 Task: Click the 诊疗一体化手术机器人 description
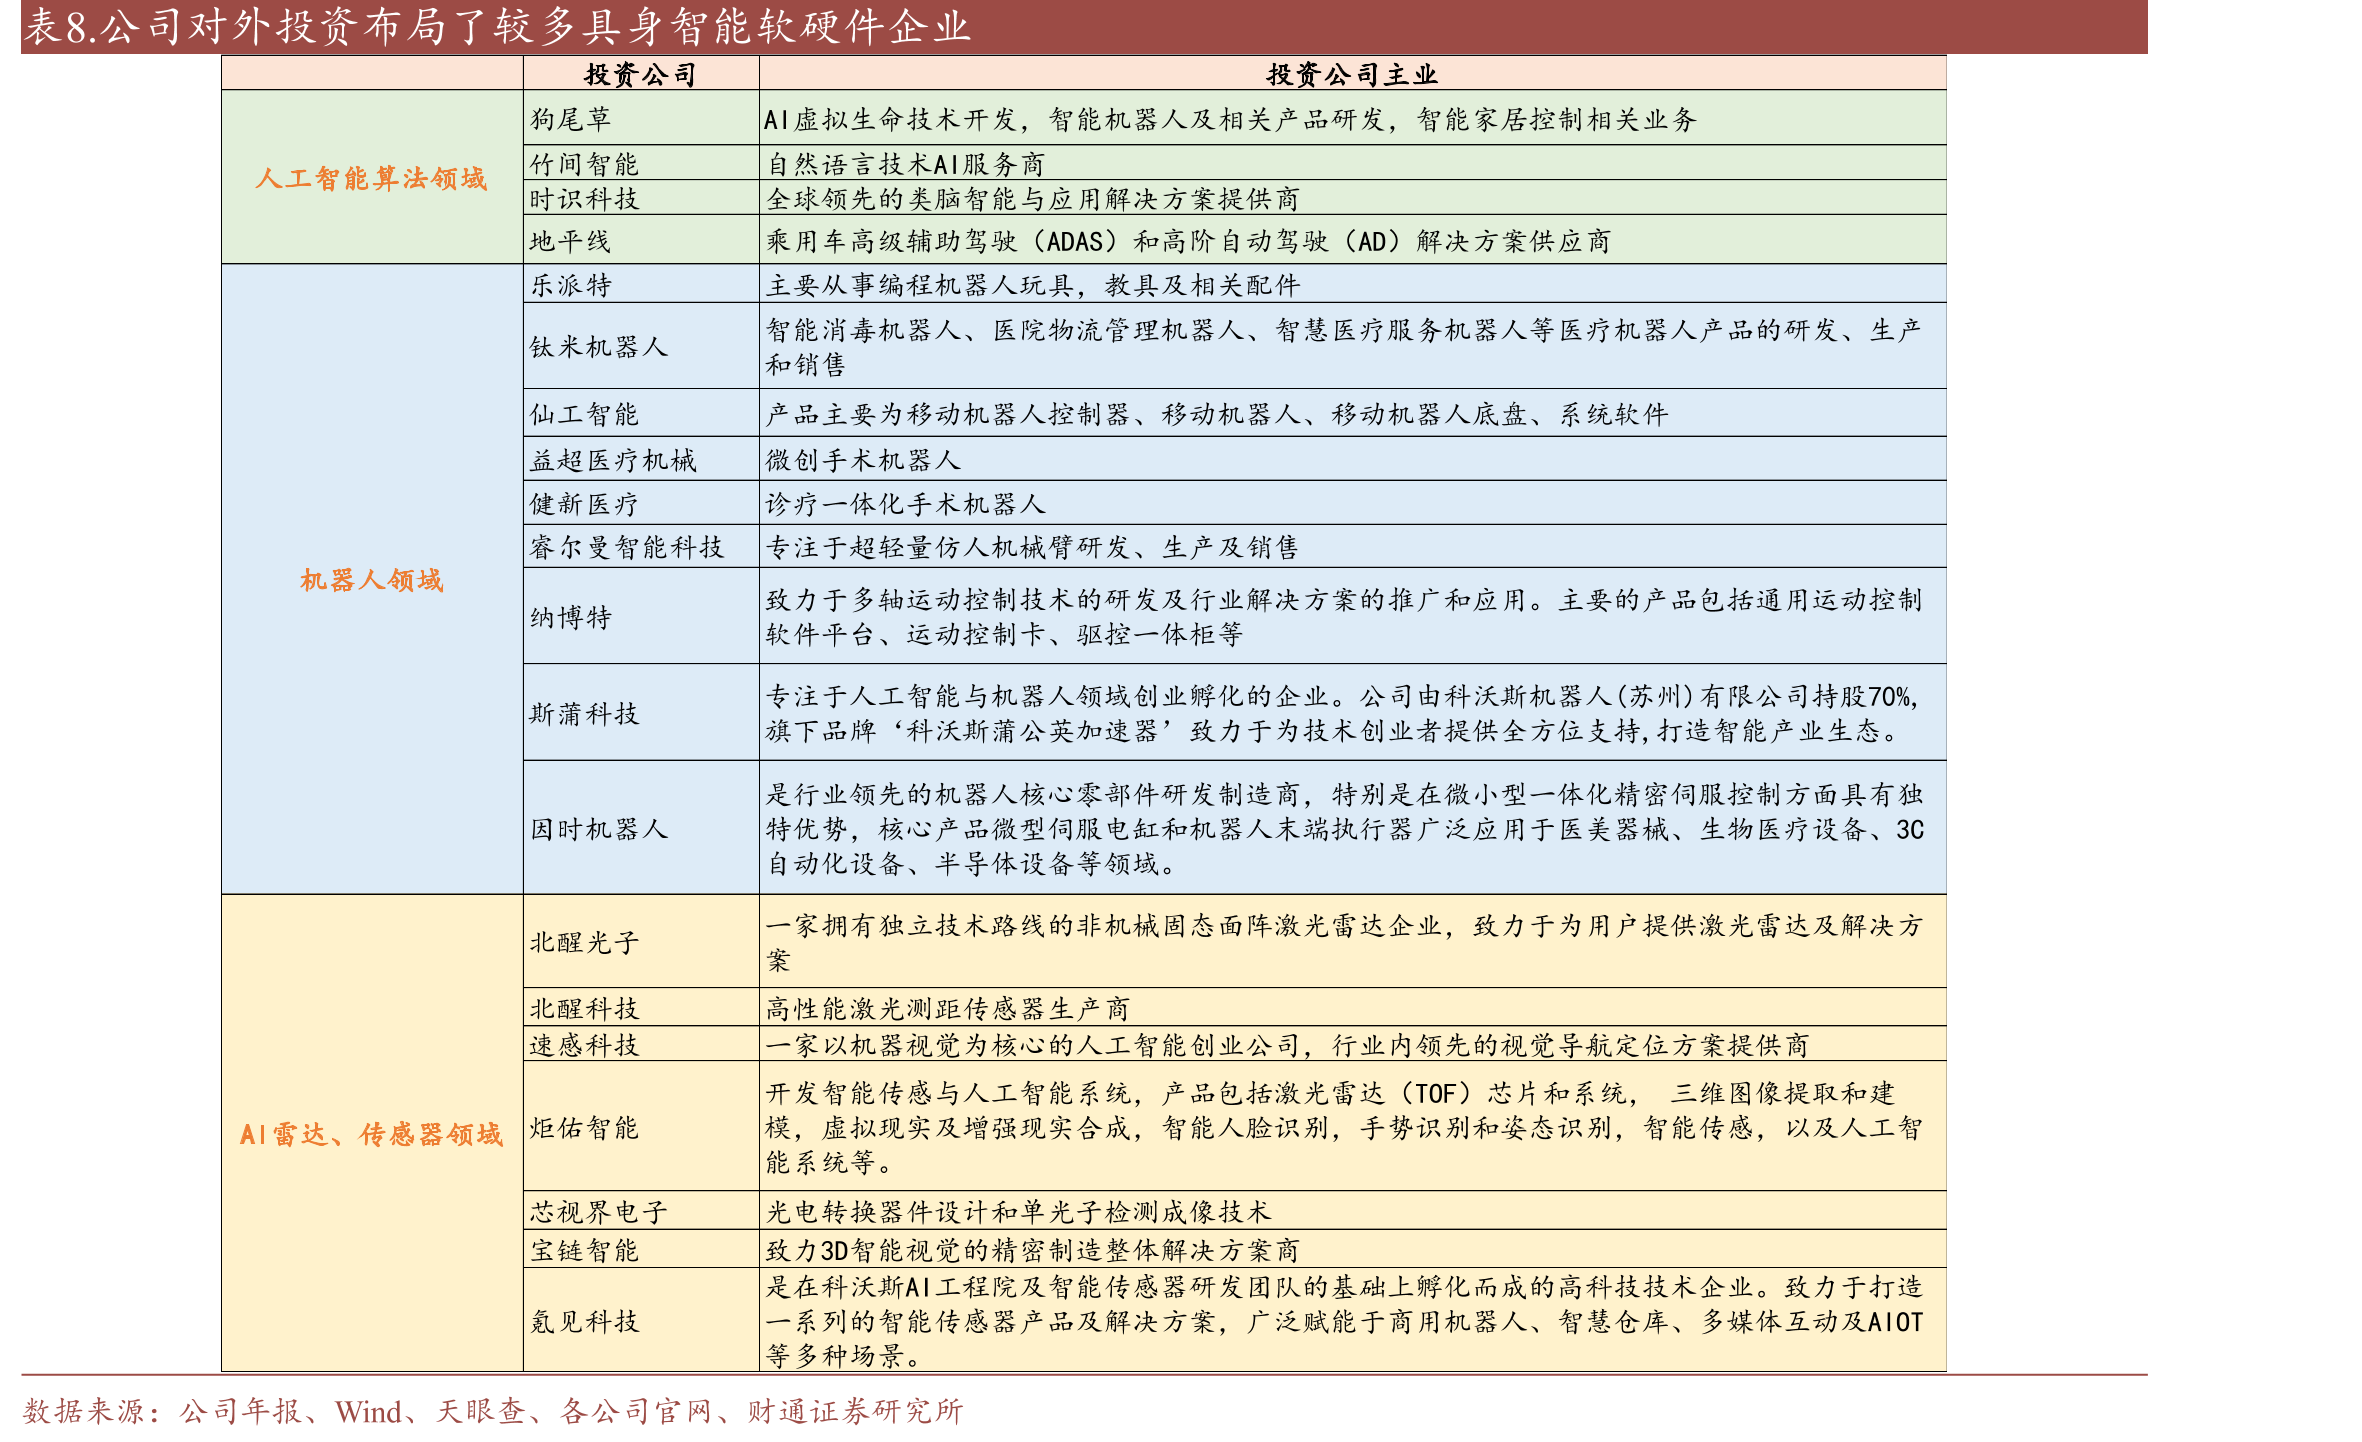[x=1352, y=503]
